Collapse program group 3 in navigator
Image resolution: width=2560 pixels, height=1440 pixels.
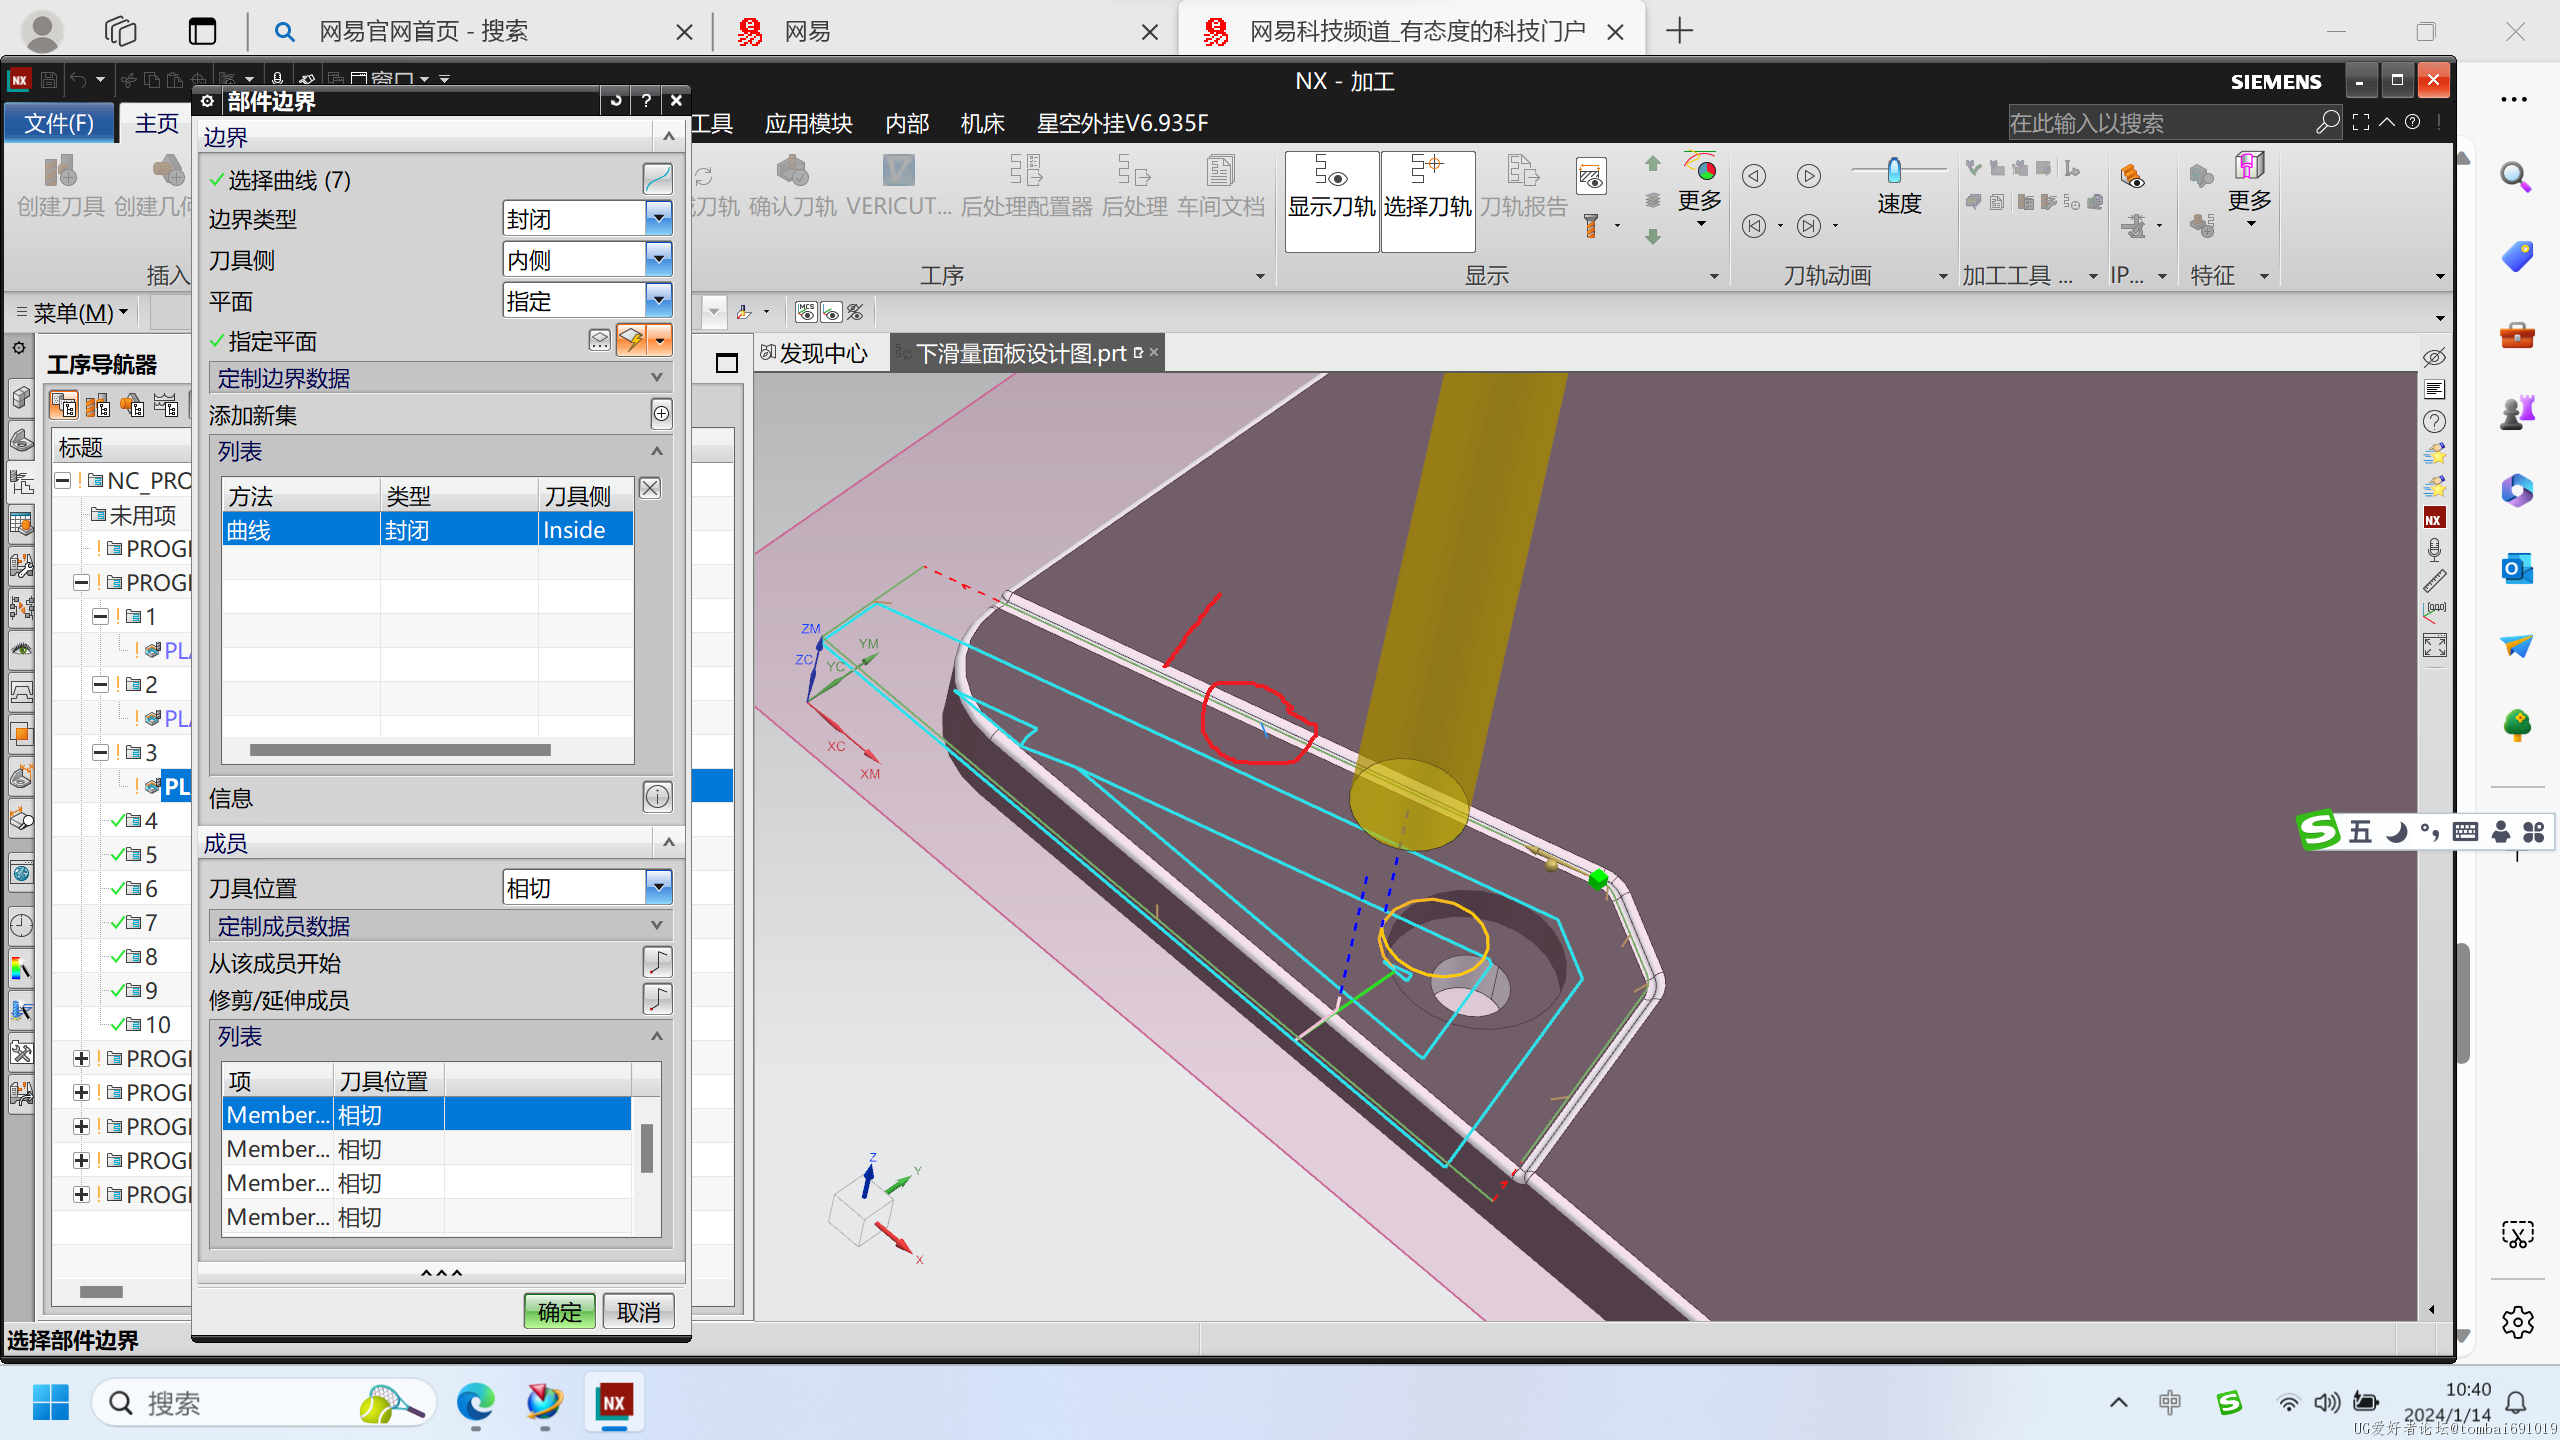(x=100, y=752)
